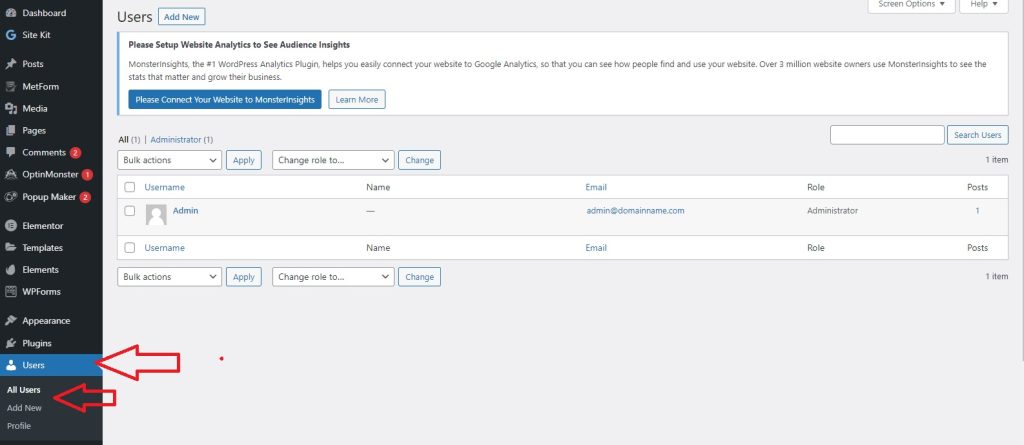
Task: Click the Elements leaf icon
Action: coord(10,270)
